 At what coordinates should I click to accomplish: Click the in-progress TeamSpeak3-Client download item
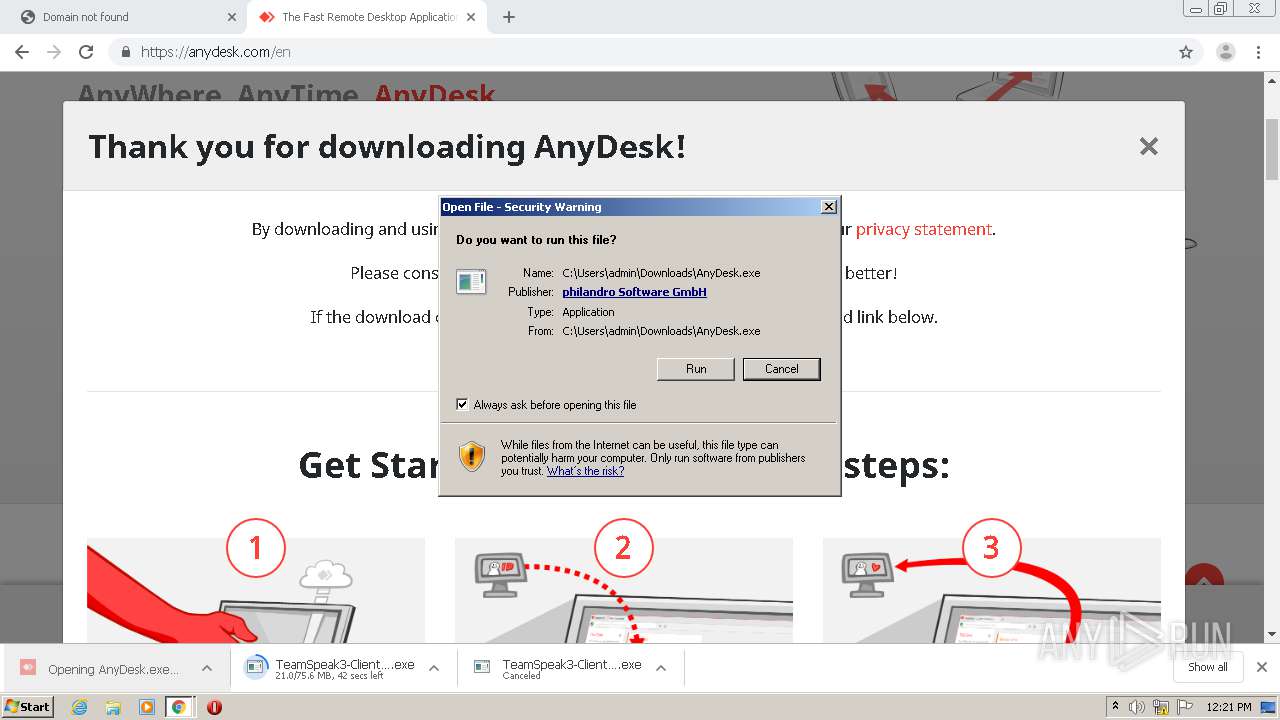(x=330, y=669)
